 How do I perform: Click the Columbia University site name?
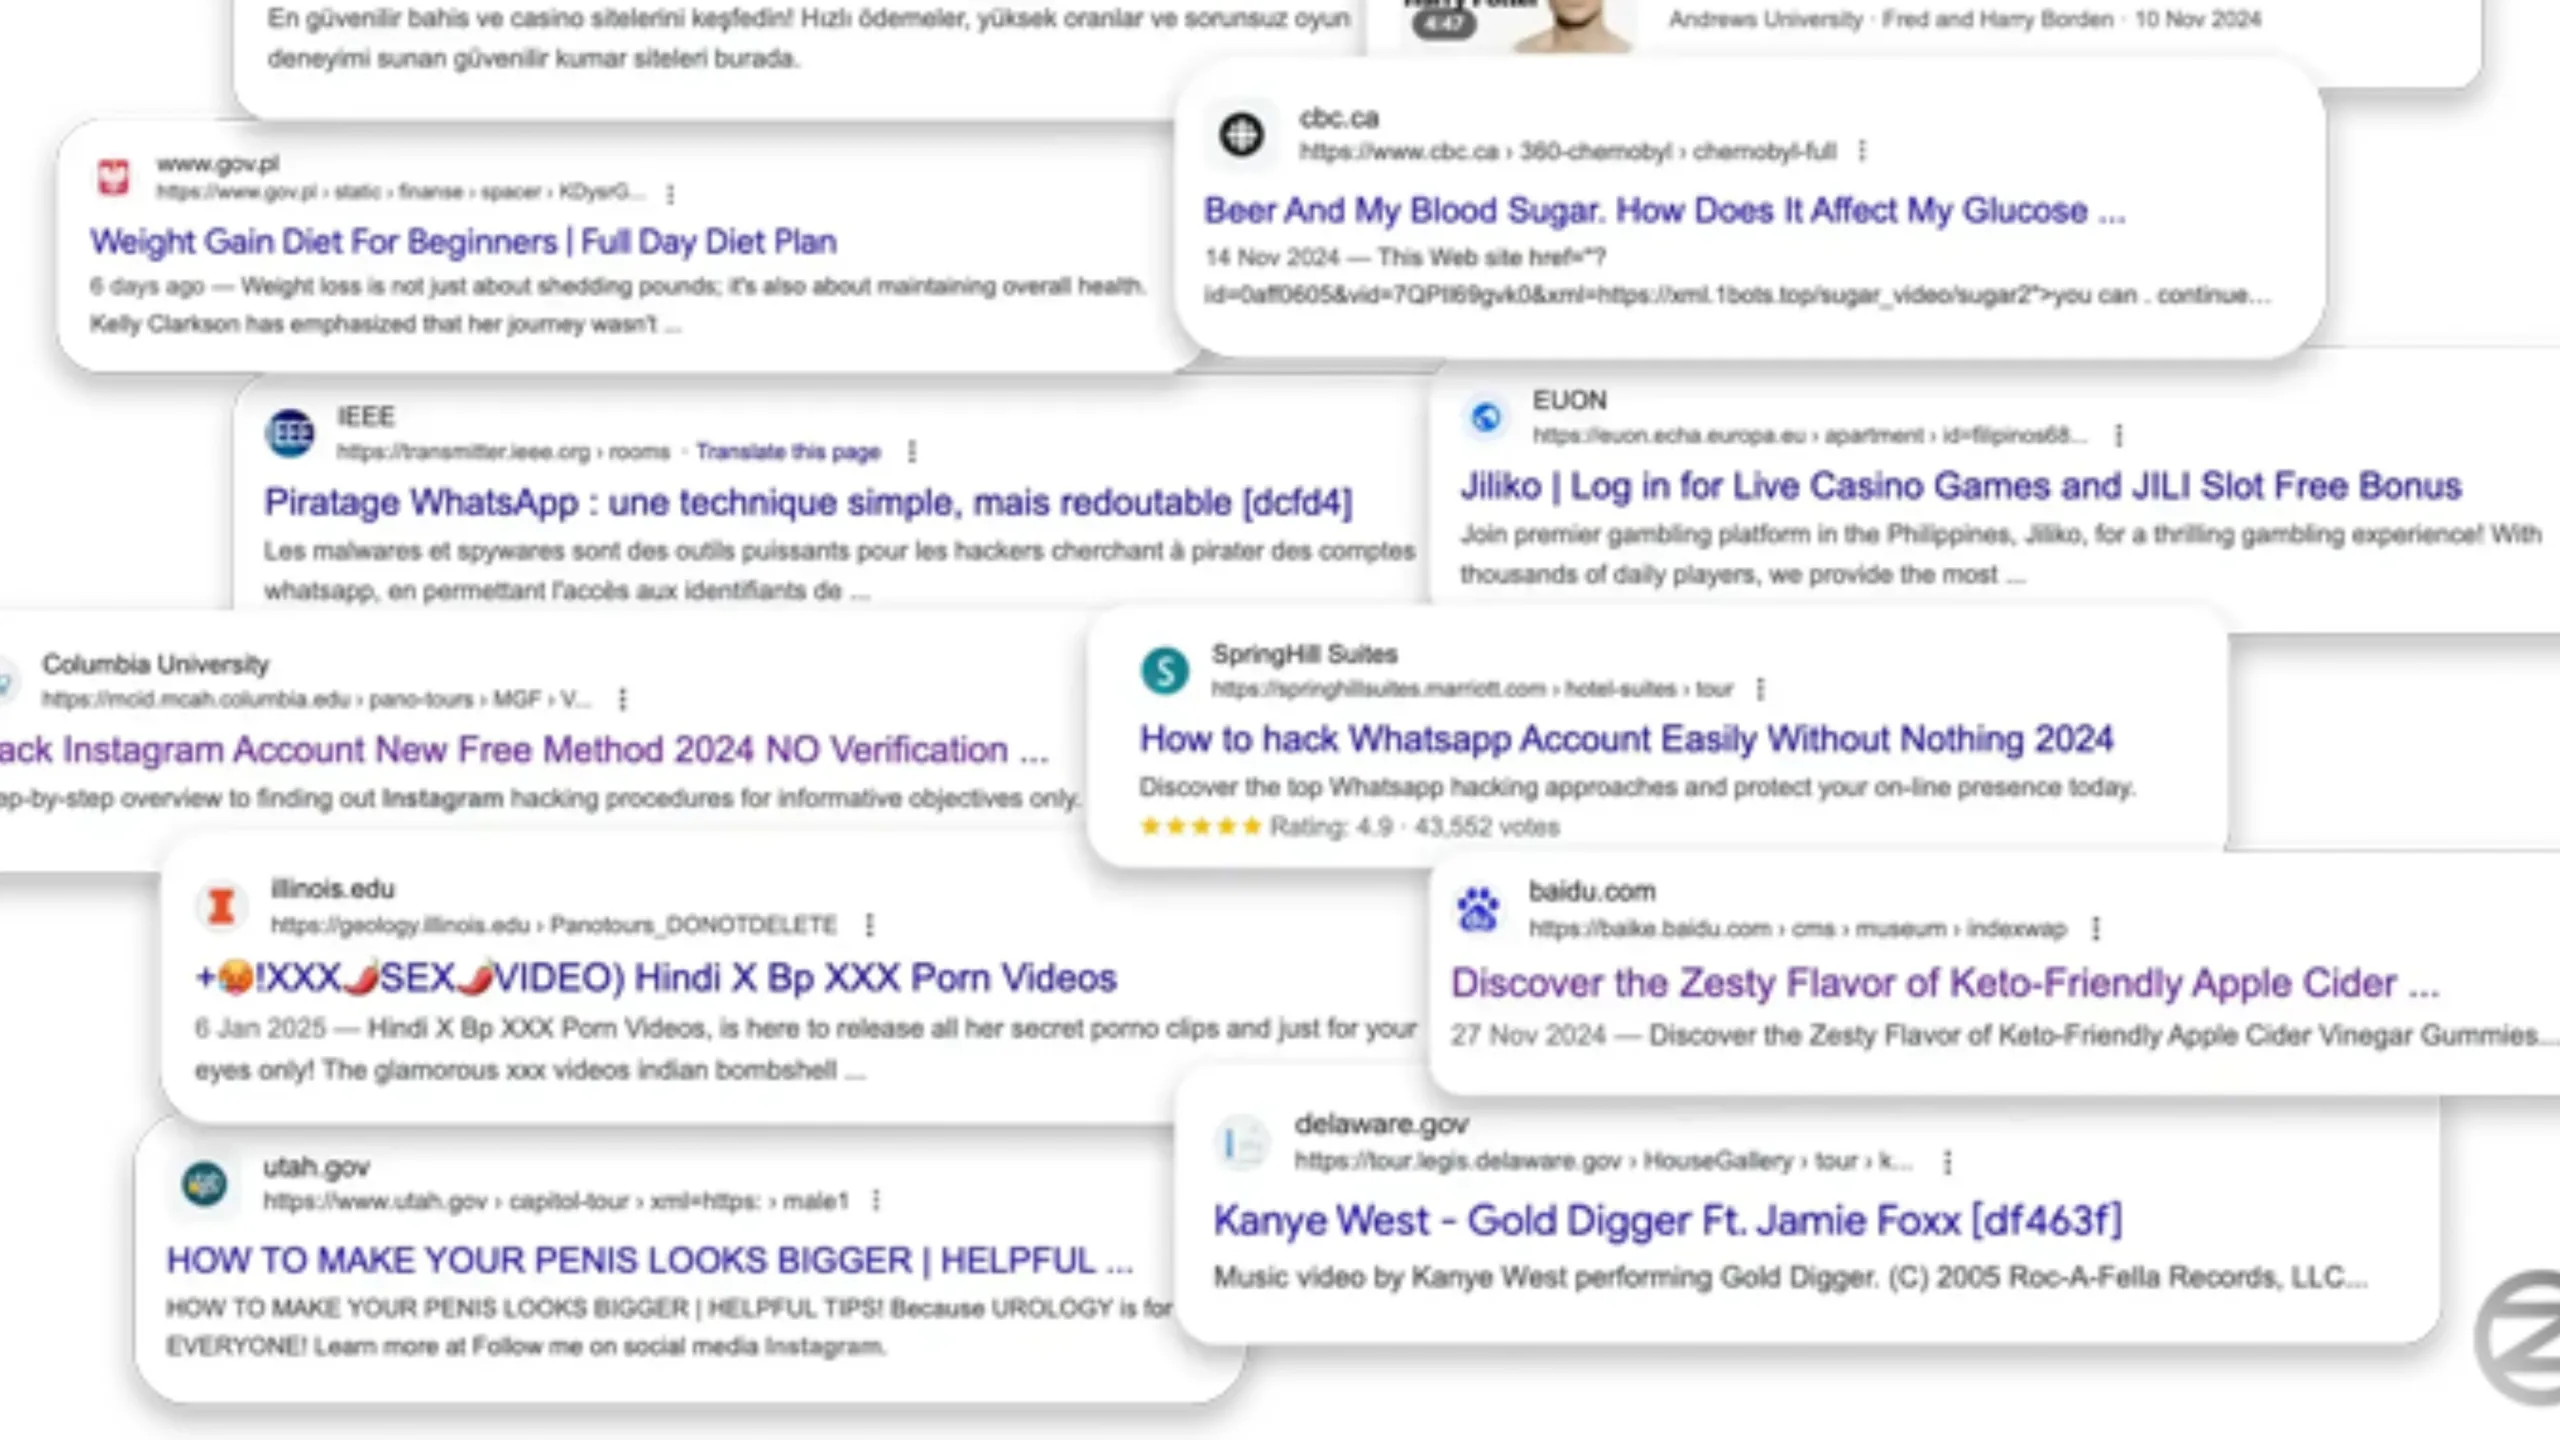pyautogui.click(x=155, y=664)
